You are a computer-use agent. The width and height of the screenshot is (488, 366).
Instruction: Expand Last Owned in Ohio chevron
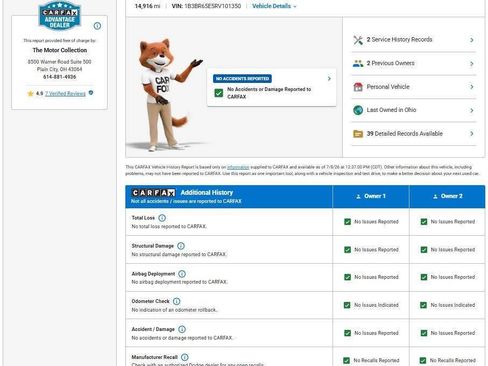pos(472,110)
